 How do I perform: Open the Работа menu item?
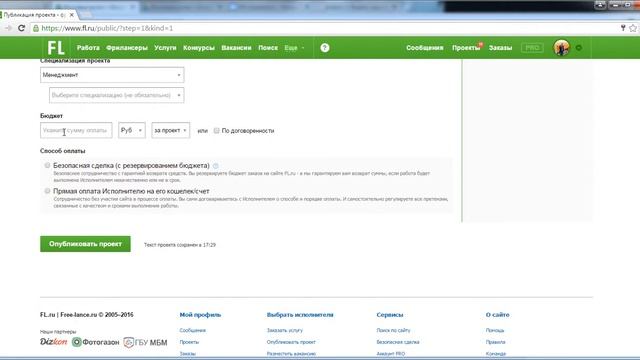88,48
